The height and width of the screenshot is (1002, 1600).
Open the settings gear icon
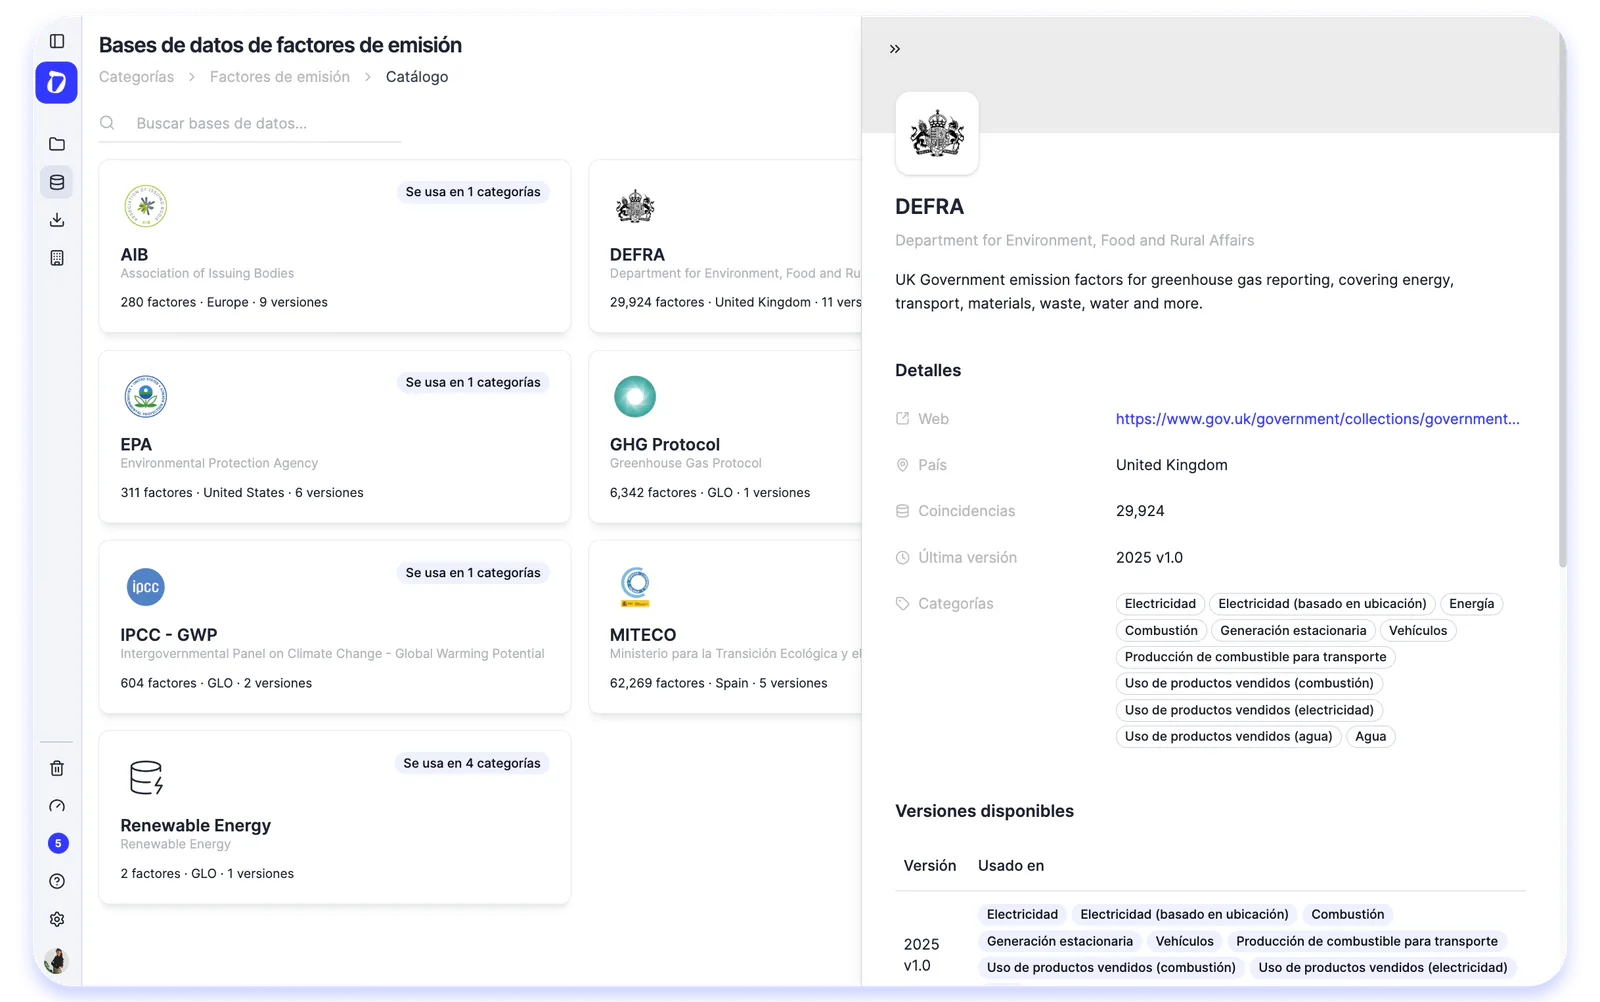(x=57, y=919)
